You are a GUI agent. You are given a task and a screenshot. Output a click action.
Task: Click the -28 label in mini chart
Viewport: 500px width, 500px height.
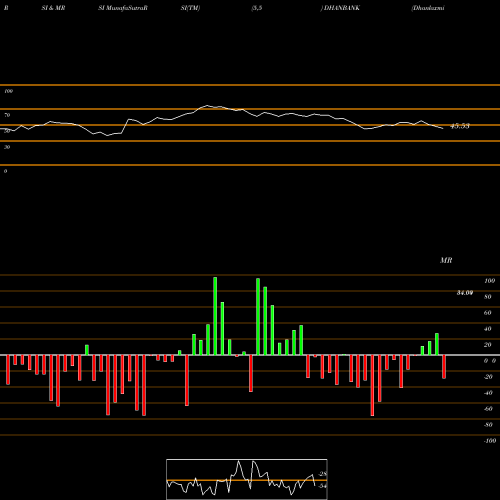point(323,474)
